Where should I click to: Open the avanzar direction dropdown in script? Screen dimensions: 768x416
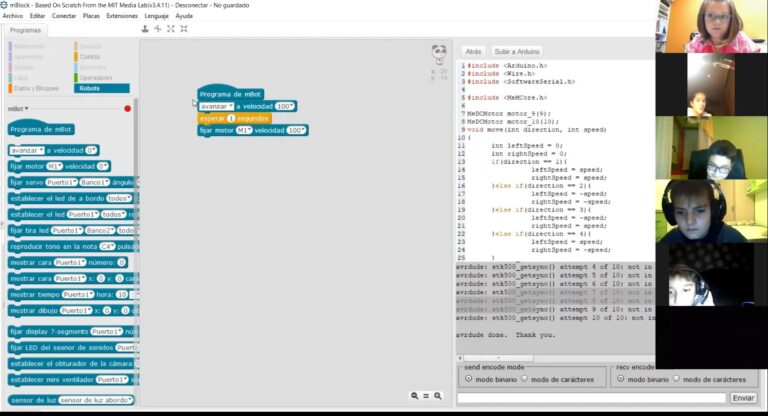point(230,106)
